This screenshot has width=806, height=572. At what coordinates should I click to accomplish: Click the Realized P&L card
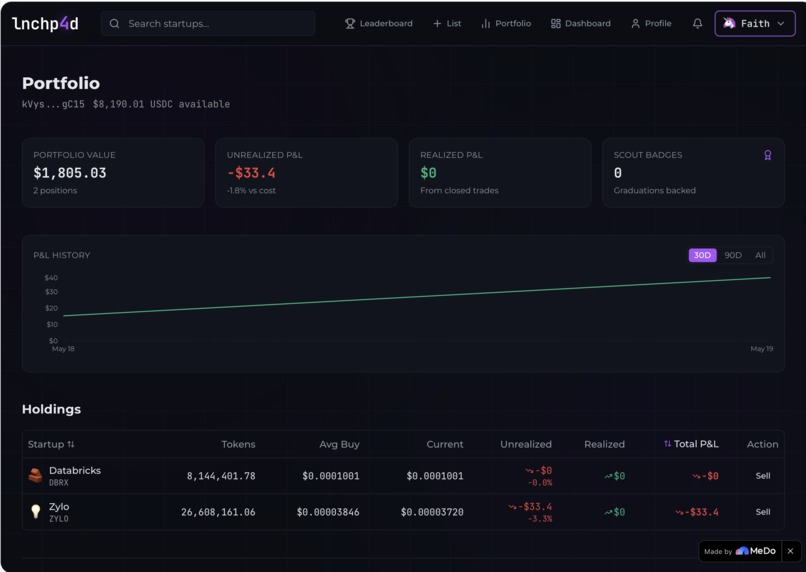point(500,173)
